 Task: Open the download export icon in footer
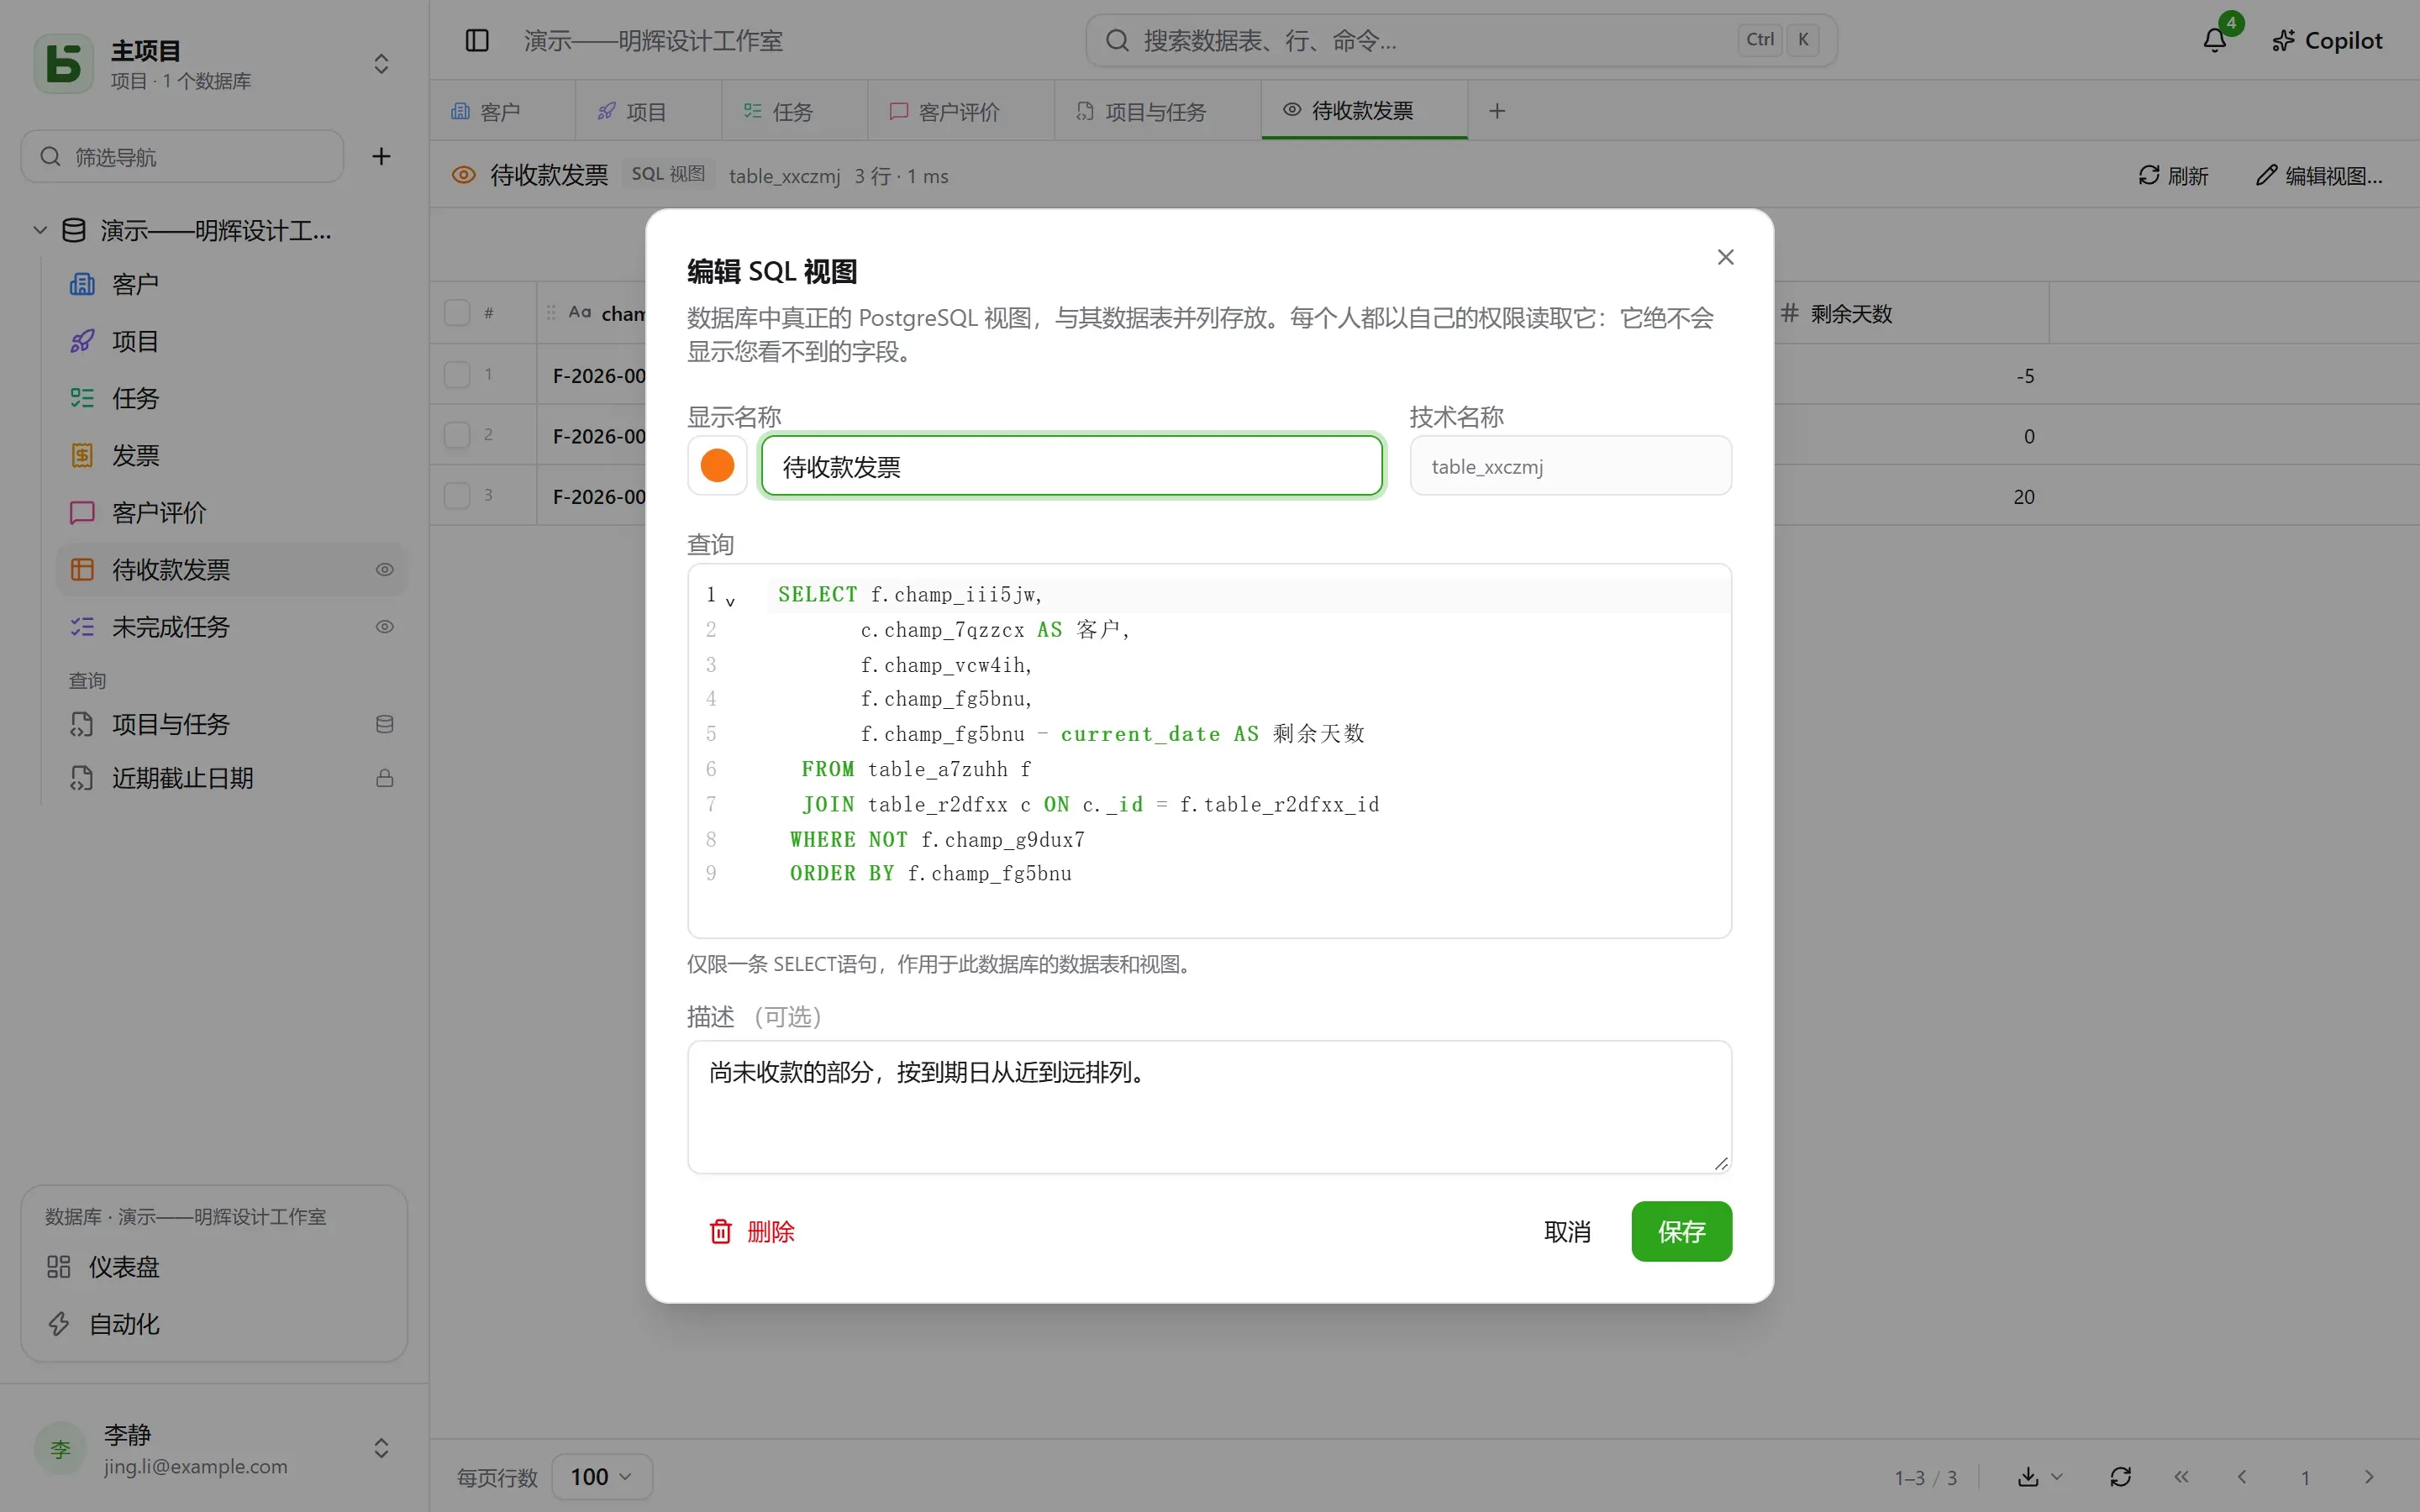click(2028, 1477)
